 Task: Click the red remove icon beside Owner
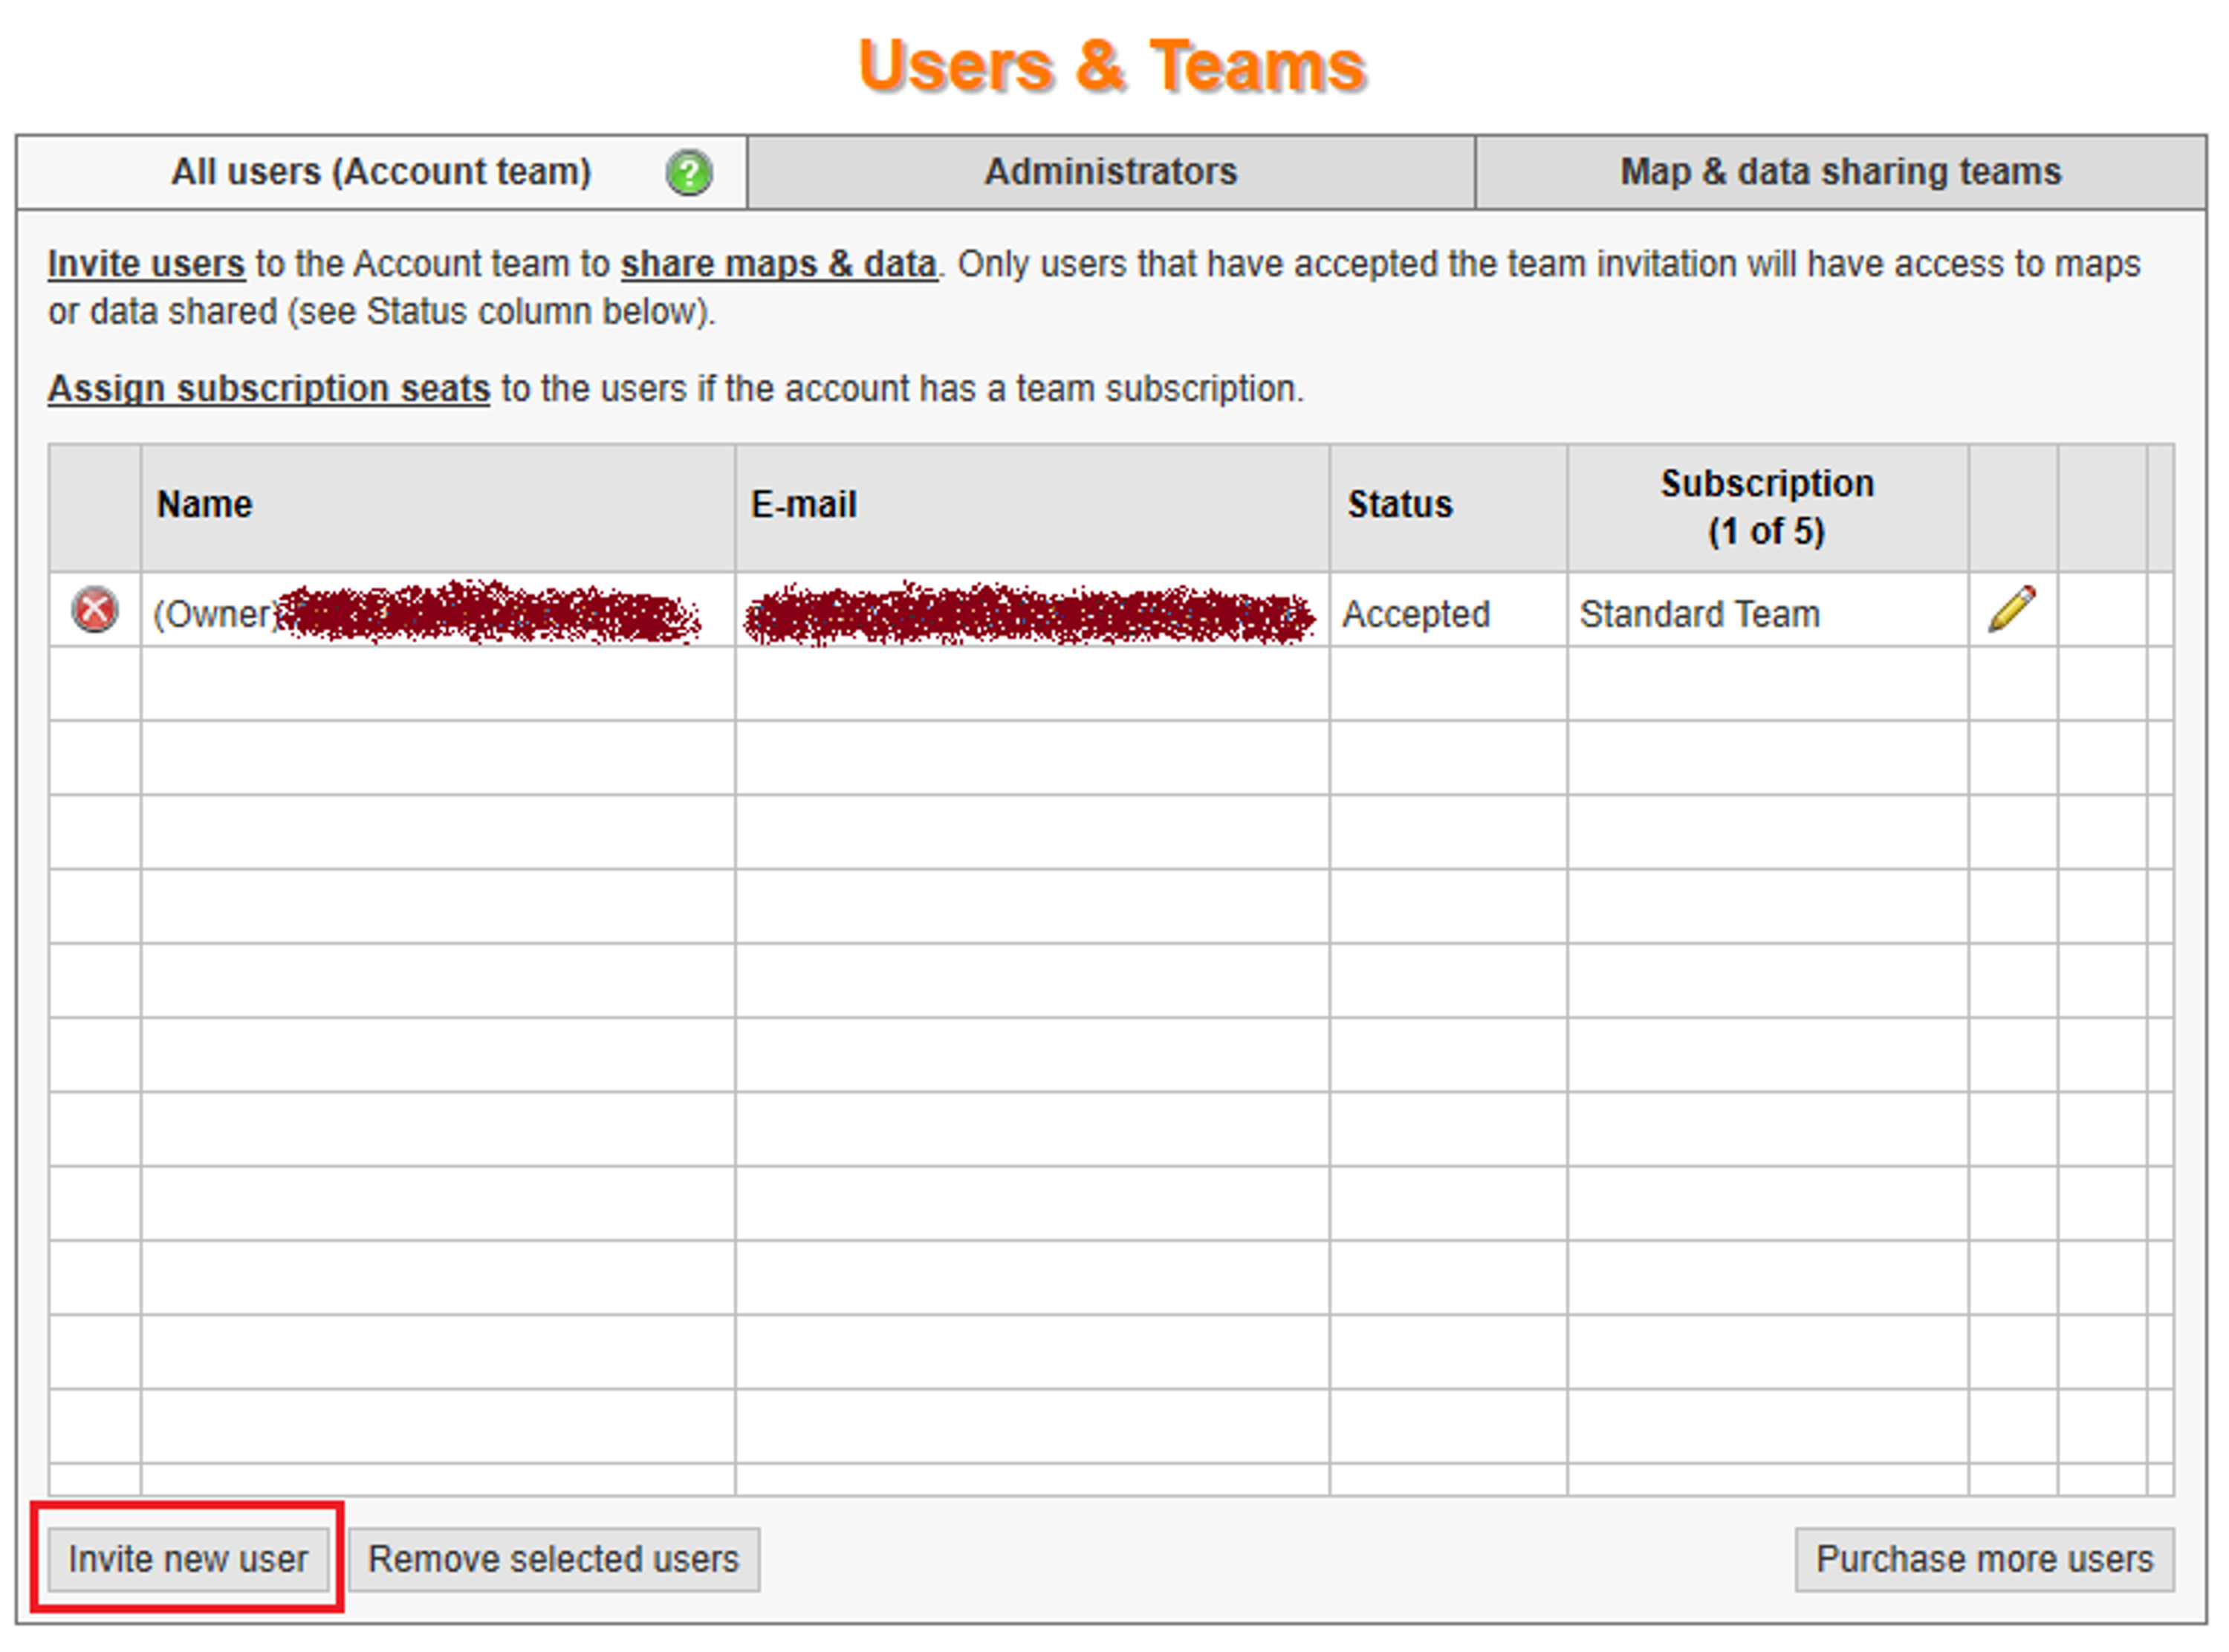[x=95, y=610]
